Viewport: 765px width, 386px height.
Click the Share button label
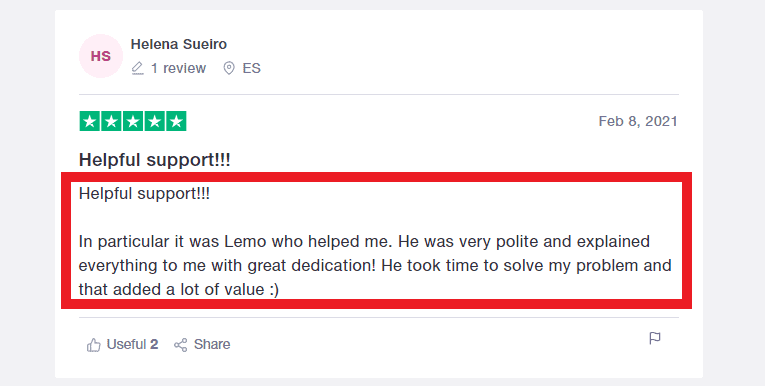coord(212,345)
